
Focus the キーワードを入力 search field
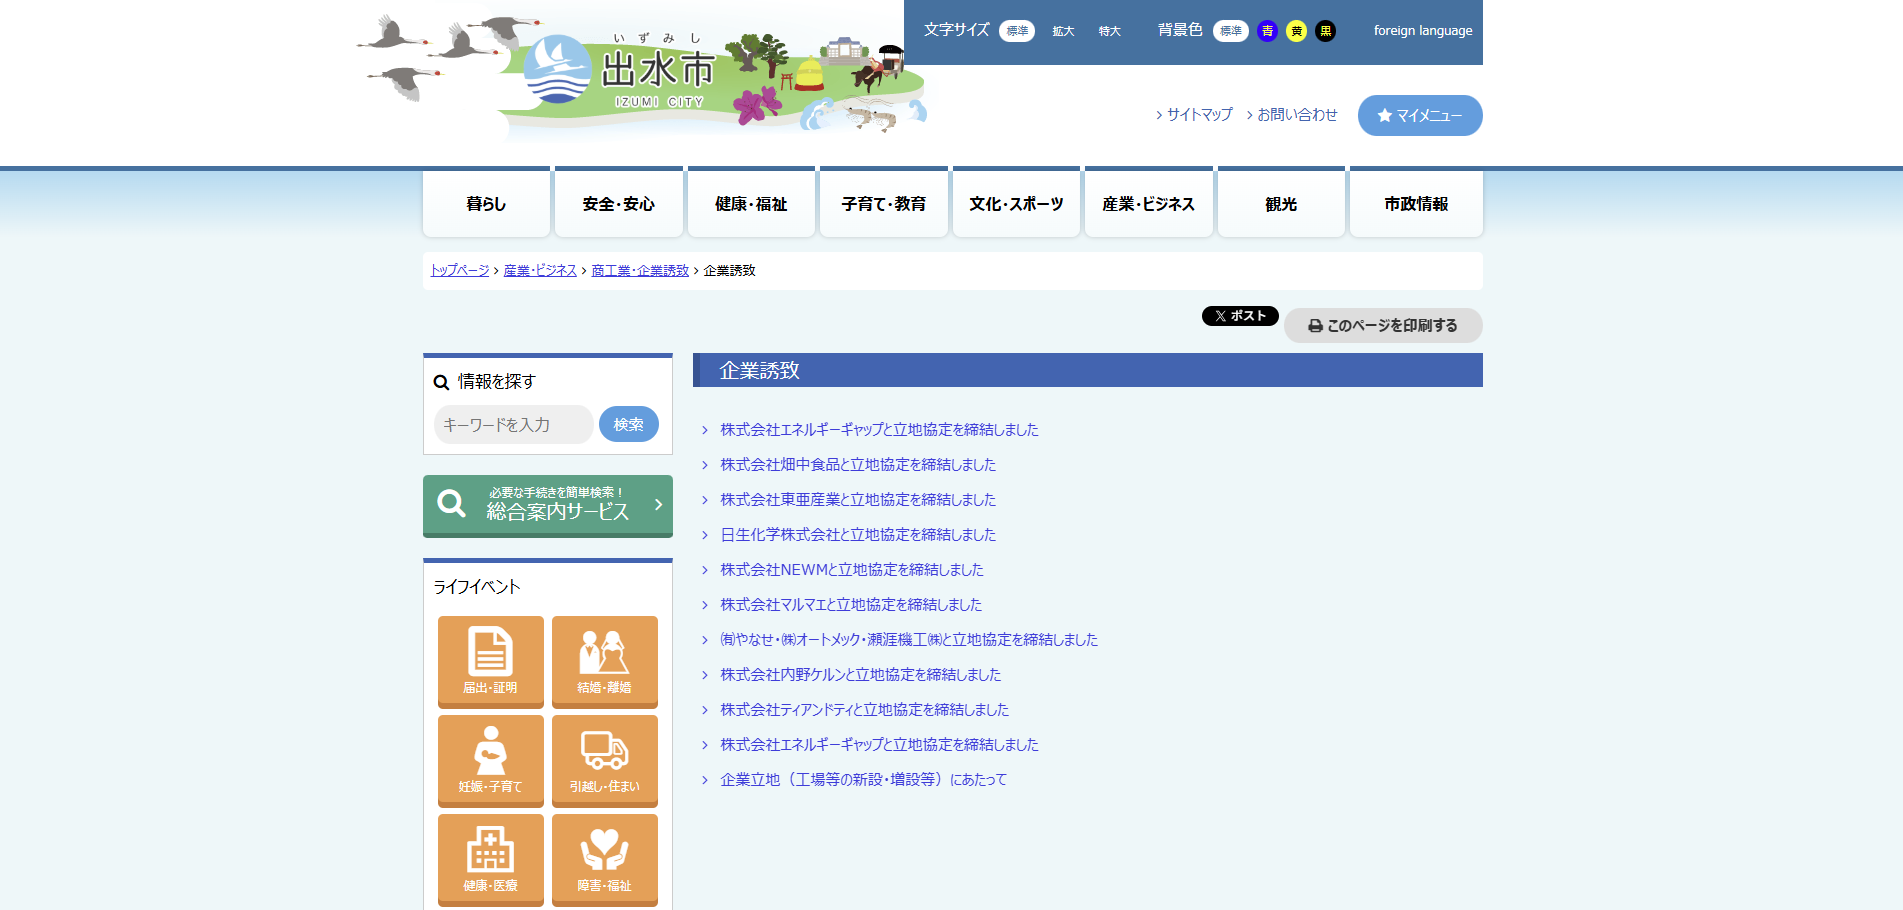click(x=514, y=424)
